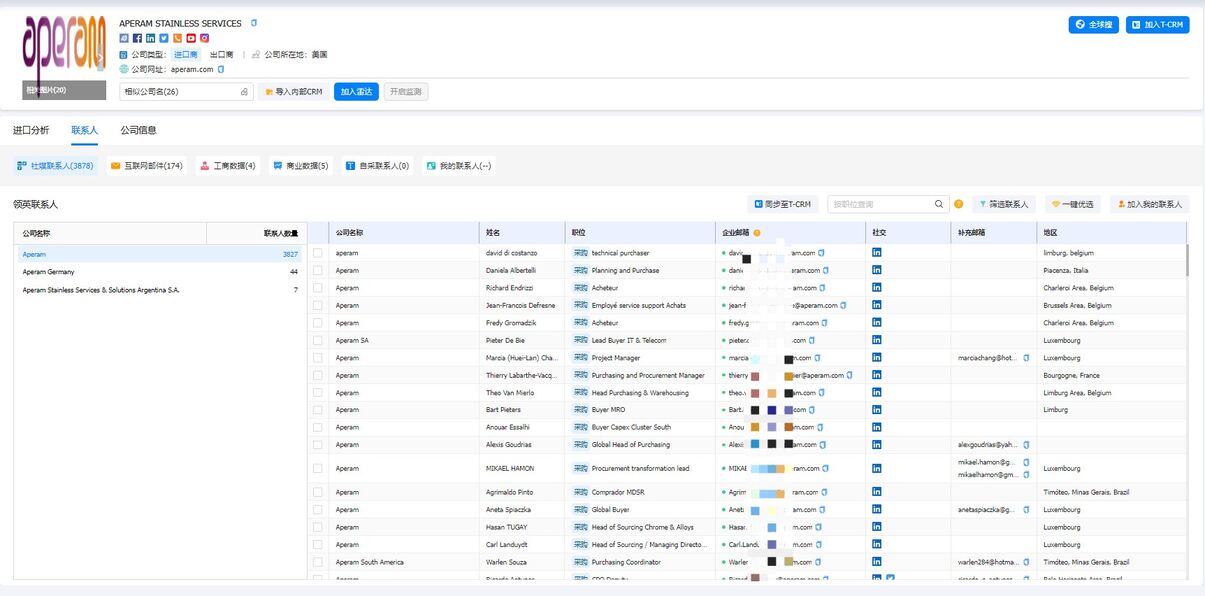This screenshot has height=596, width=1205.
Task: Click the orange phone icon in header
Action: (177, 38)
